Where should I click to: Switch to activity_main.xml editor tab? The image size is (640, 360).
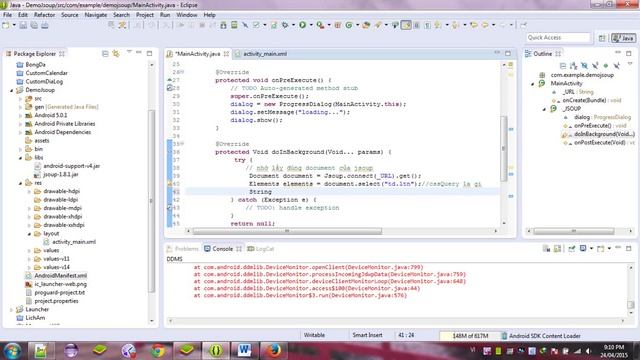point(265,54)
